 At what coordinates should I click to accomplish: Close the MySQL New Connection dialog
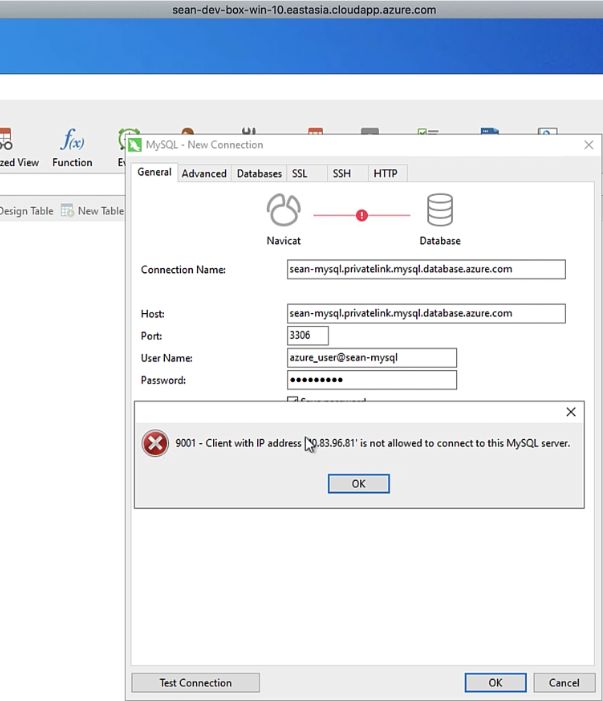click(589, 145)
